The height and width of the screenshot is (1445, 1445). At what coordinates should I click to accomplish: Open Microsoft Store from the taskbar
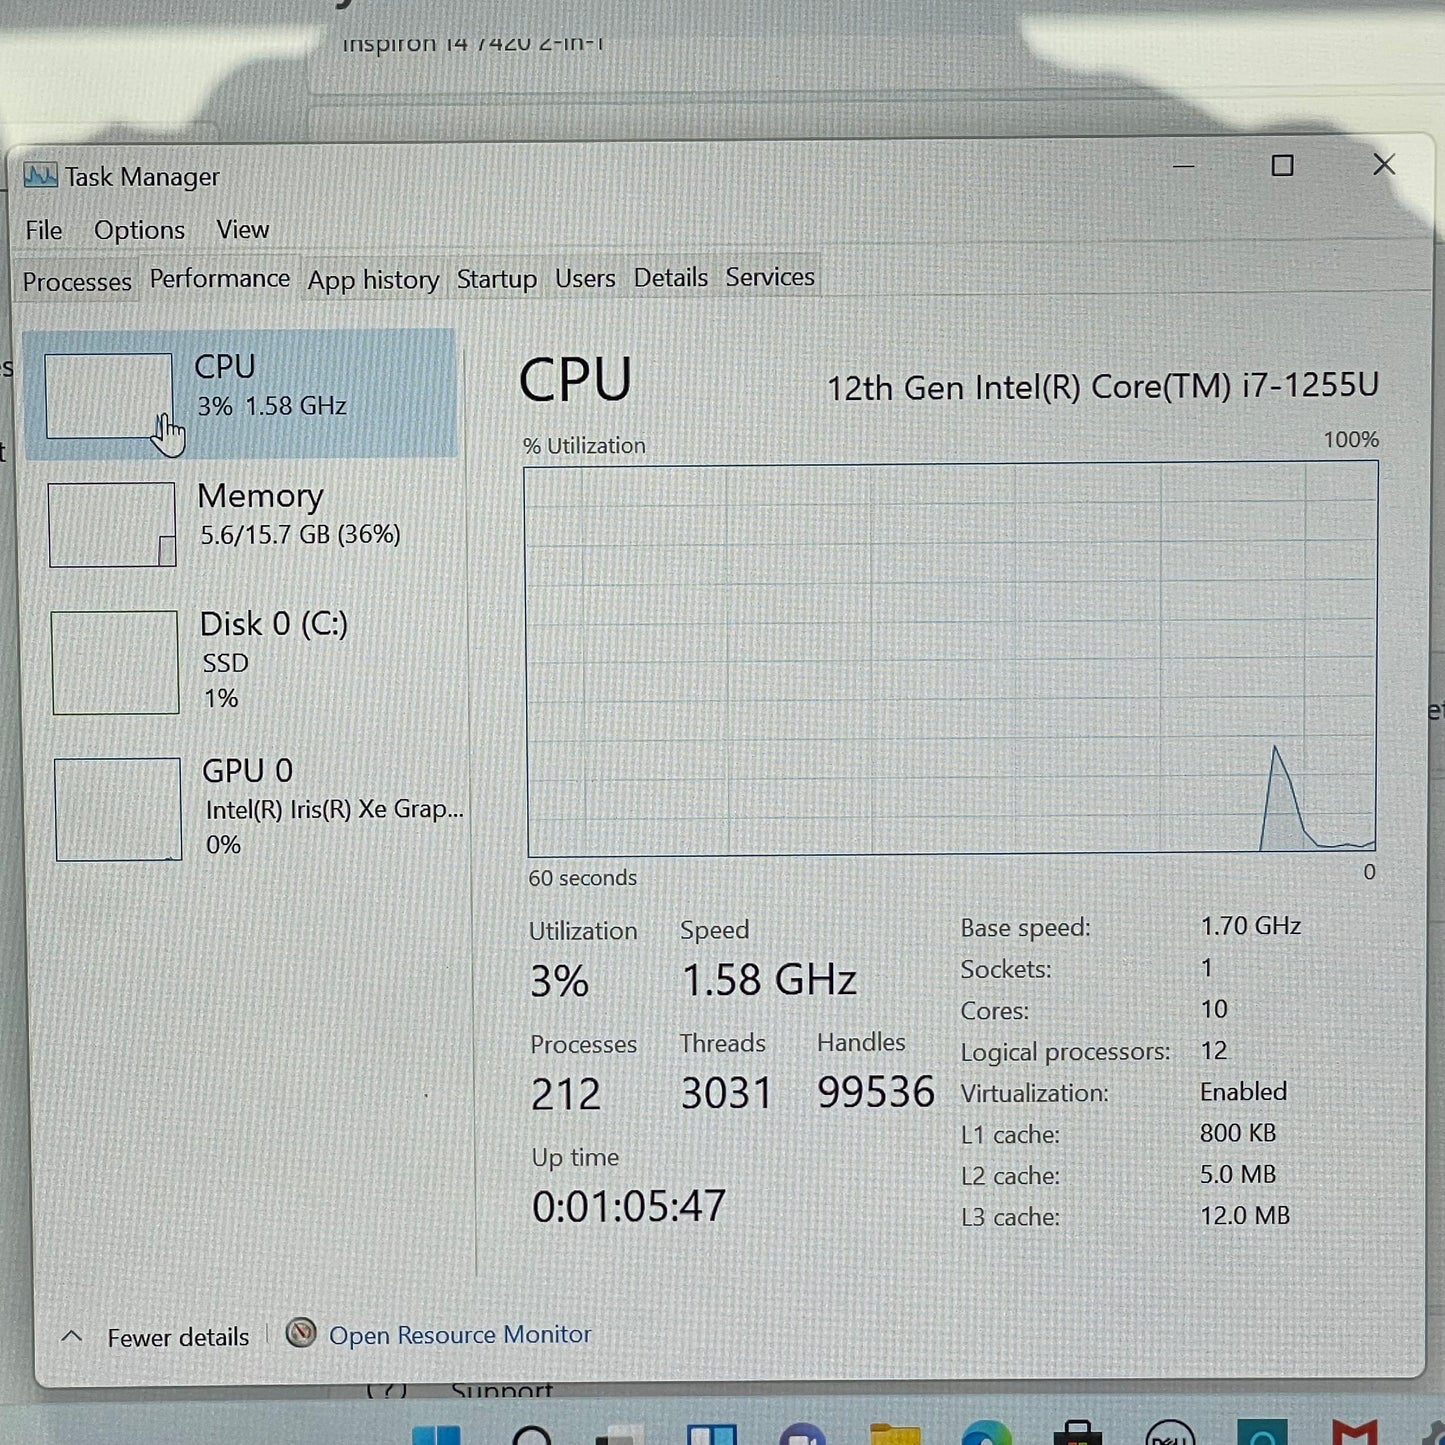coord(1077,1432)
